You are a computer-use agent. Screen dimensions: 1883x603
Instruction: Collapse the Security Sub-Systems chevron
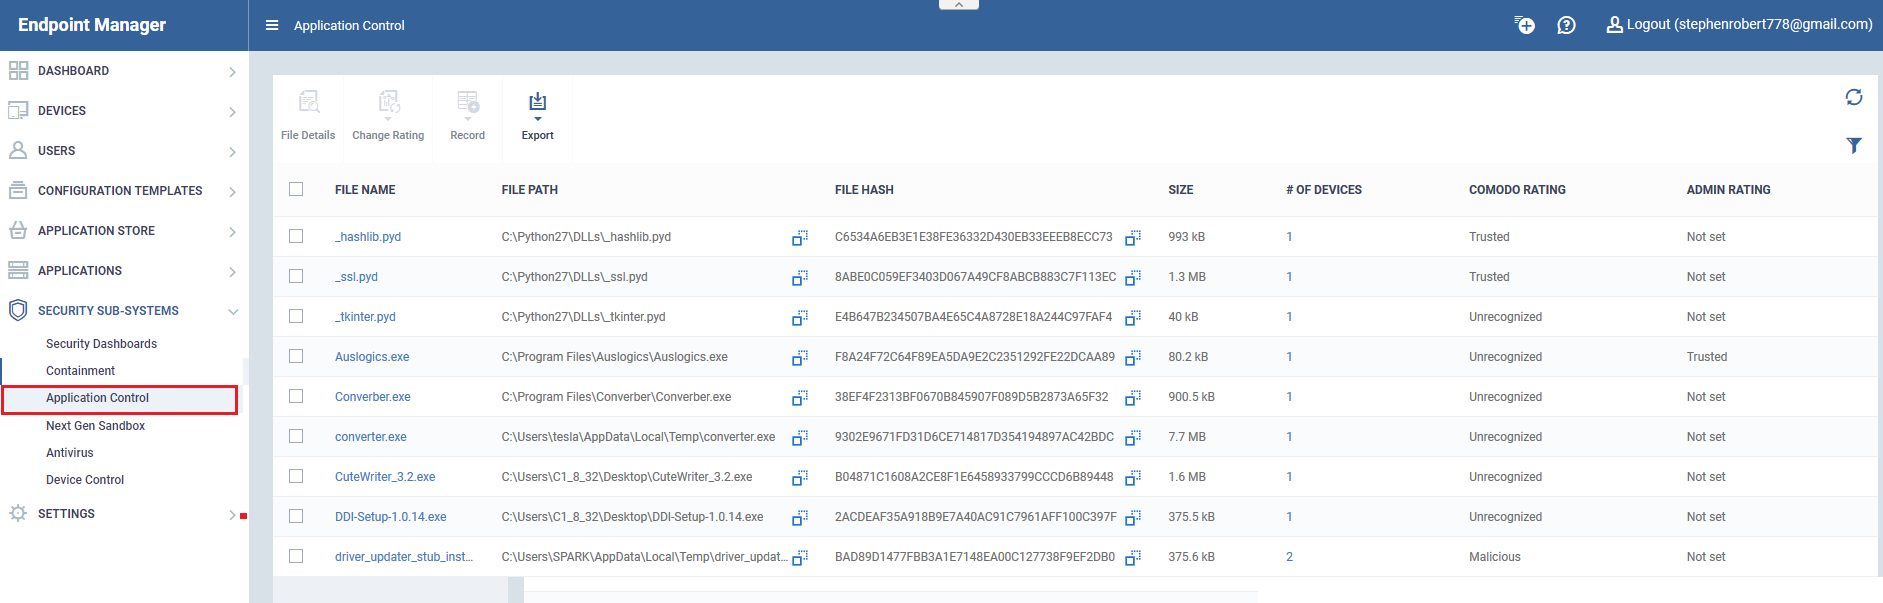(233, 312)
